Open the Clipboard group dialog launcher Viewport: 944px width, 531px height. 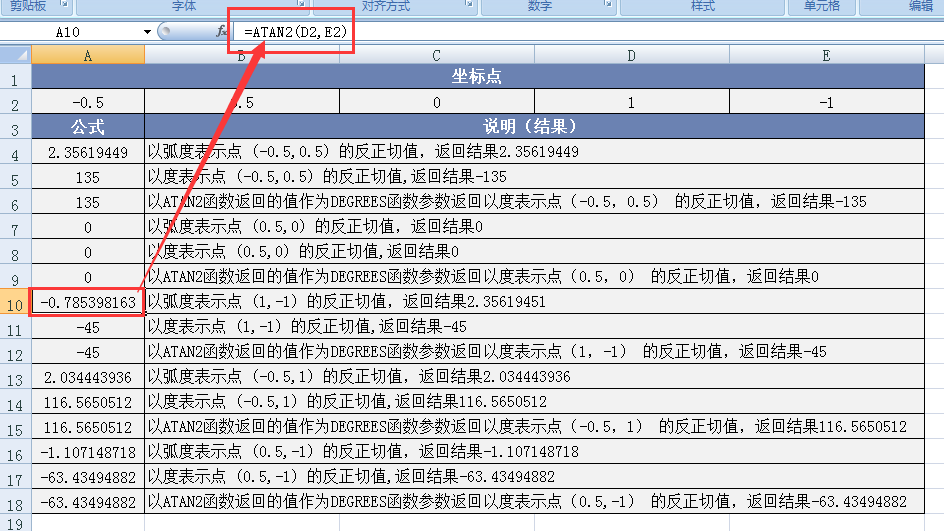click(x=64, y=4)
